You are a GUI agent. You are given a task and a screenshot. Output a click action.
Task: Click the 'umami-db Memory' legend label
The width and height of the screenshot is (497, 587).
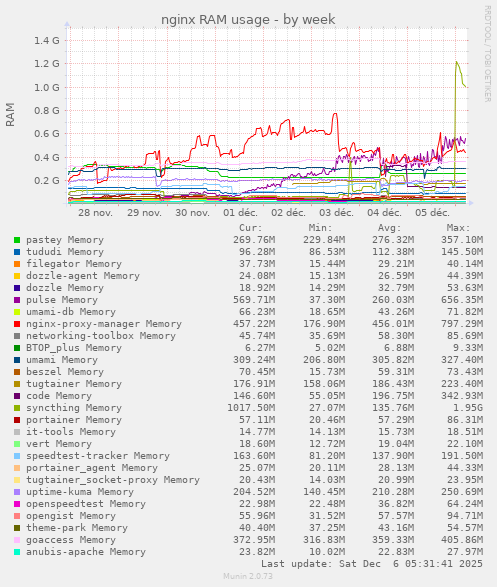pos(71,312)
